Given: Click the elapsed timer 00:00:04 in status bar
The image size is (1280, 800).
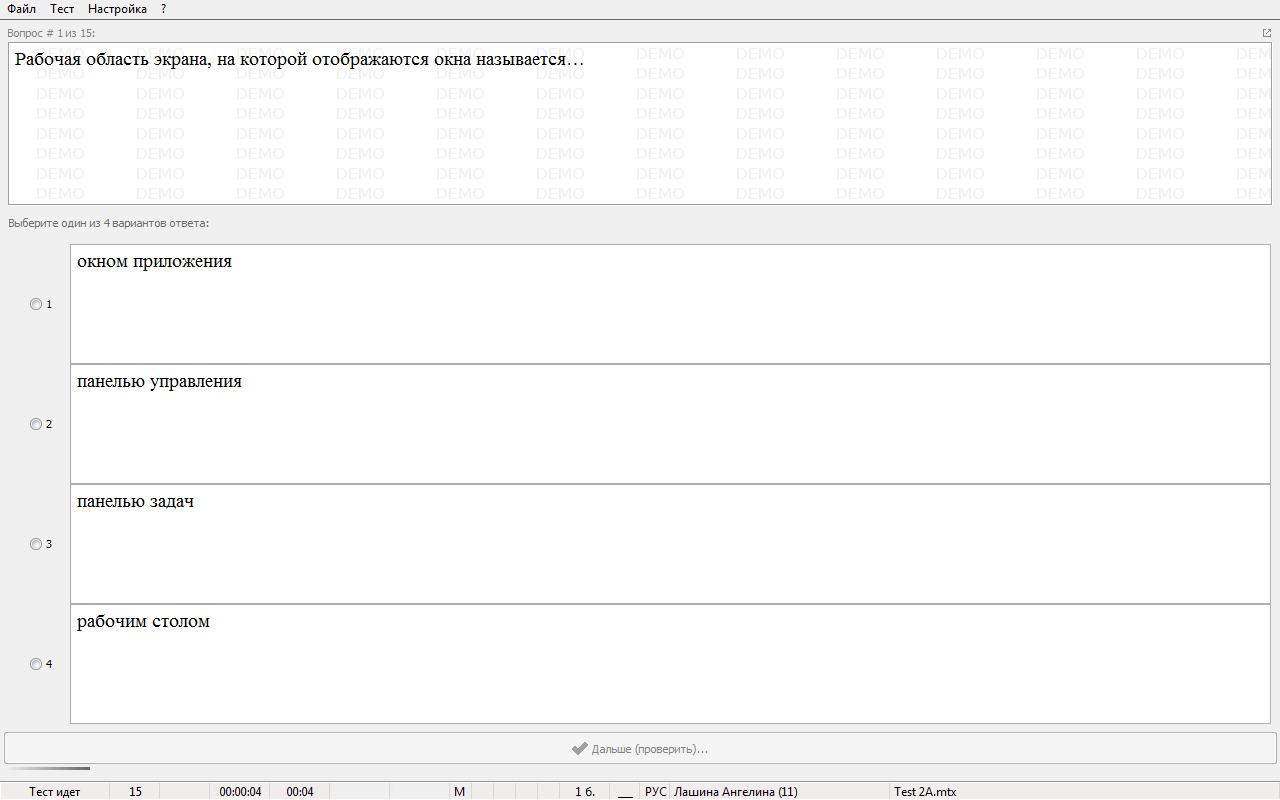Looking at the screenshot, I should coord(240,792).
